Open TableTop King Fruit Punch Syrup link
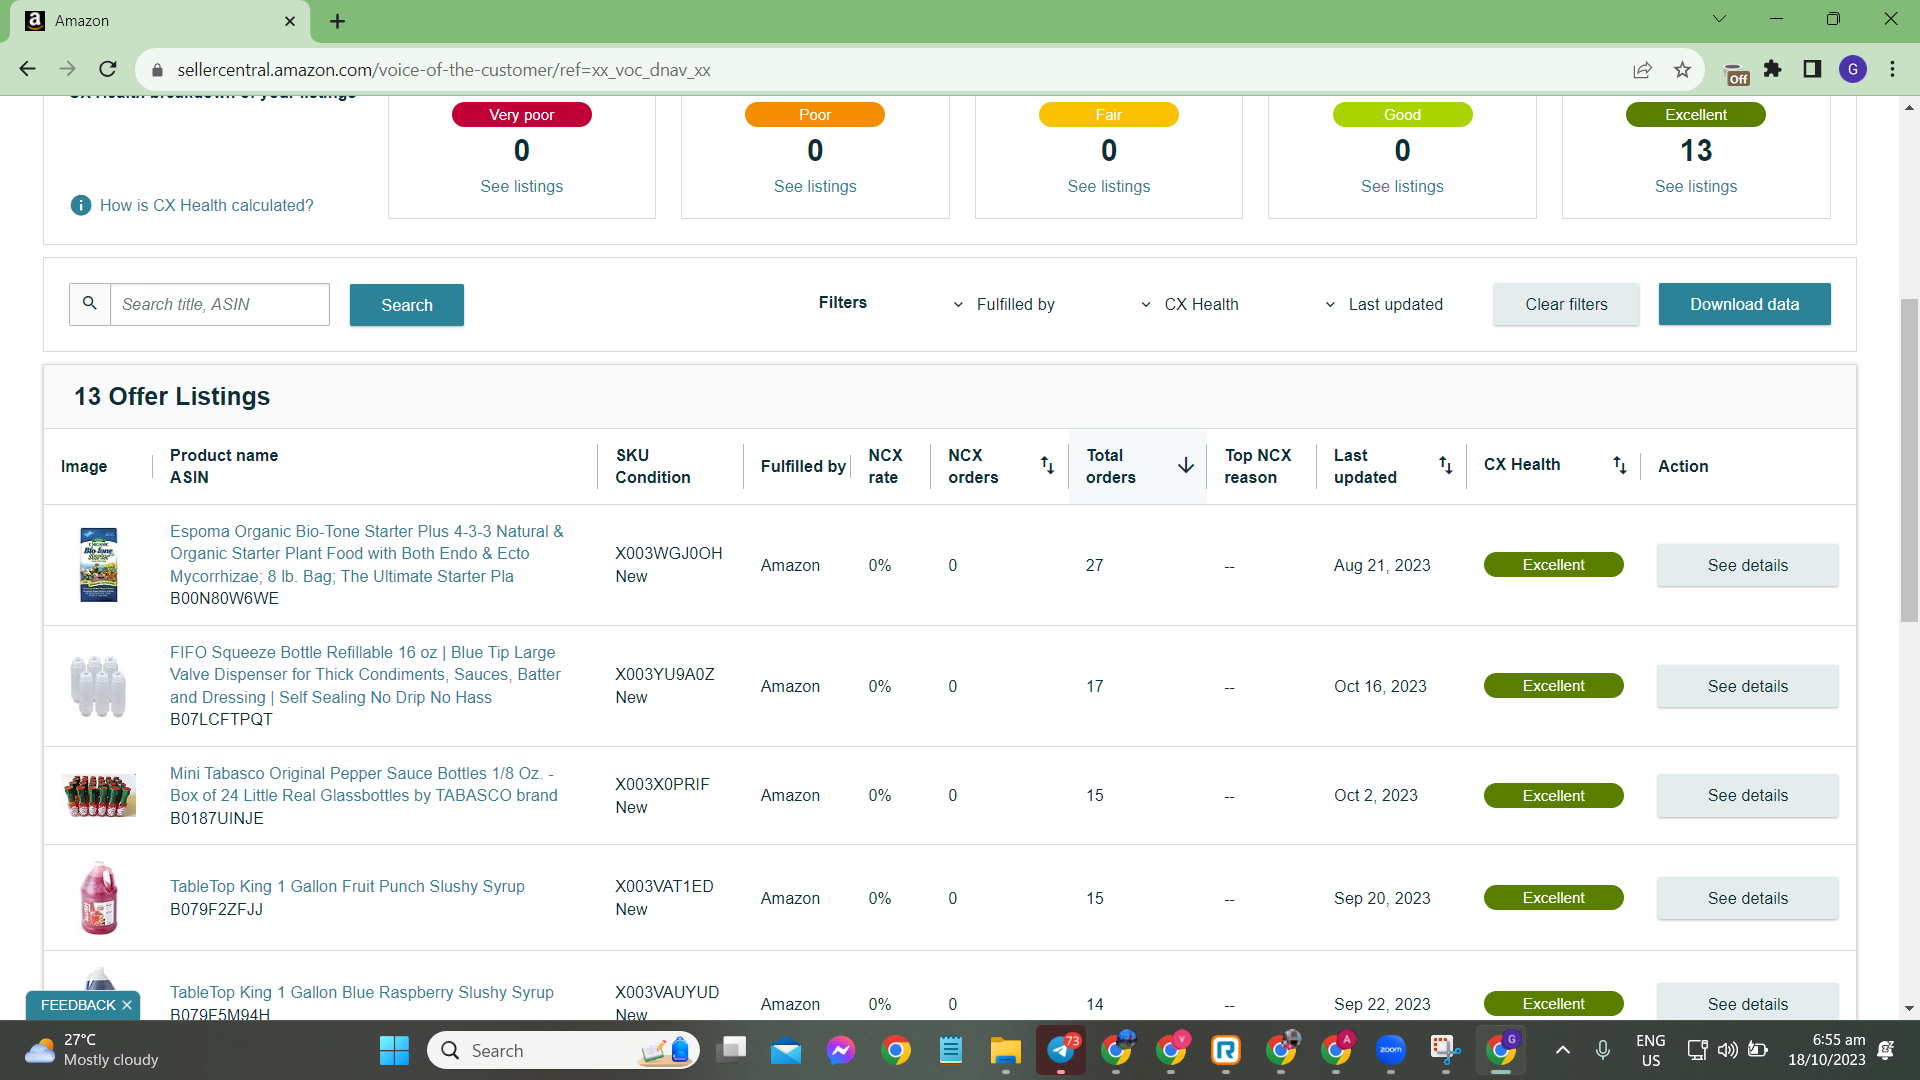The image size is (1920, 1080). [347, 886]
